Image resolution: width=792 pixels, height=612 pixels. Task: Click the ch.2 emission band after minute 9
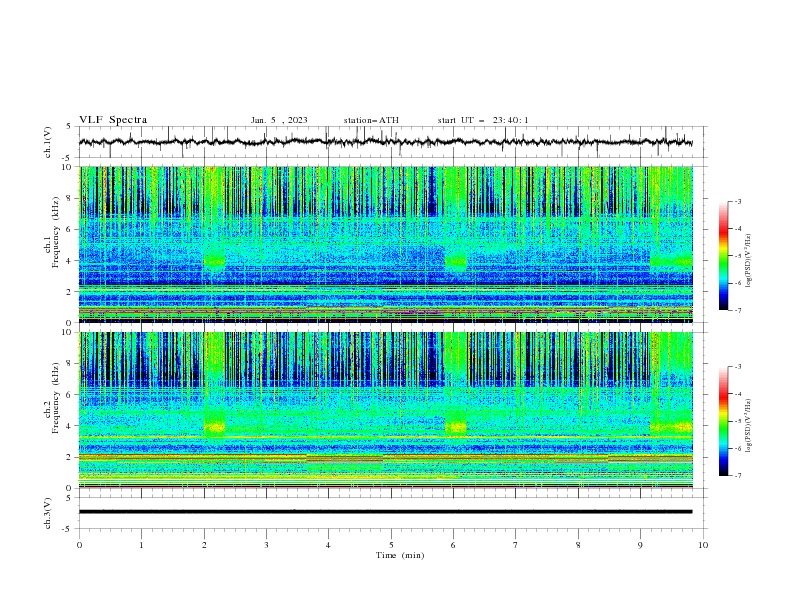(x=671, y=427)
